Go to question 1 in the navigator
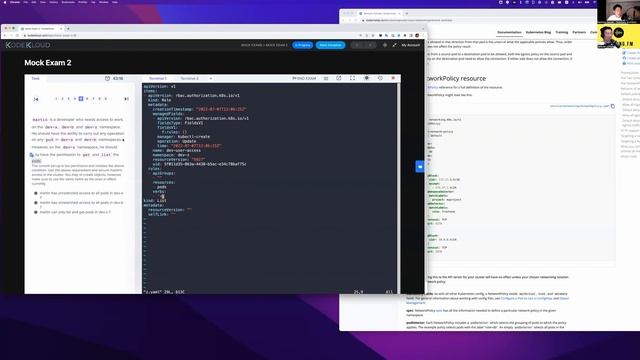 (56, 98)
